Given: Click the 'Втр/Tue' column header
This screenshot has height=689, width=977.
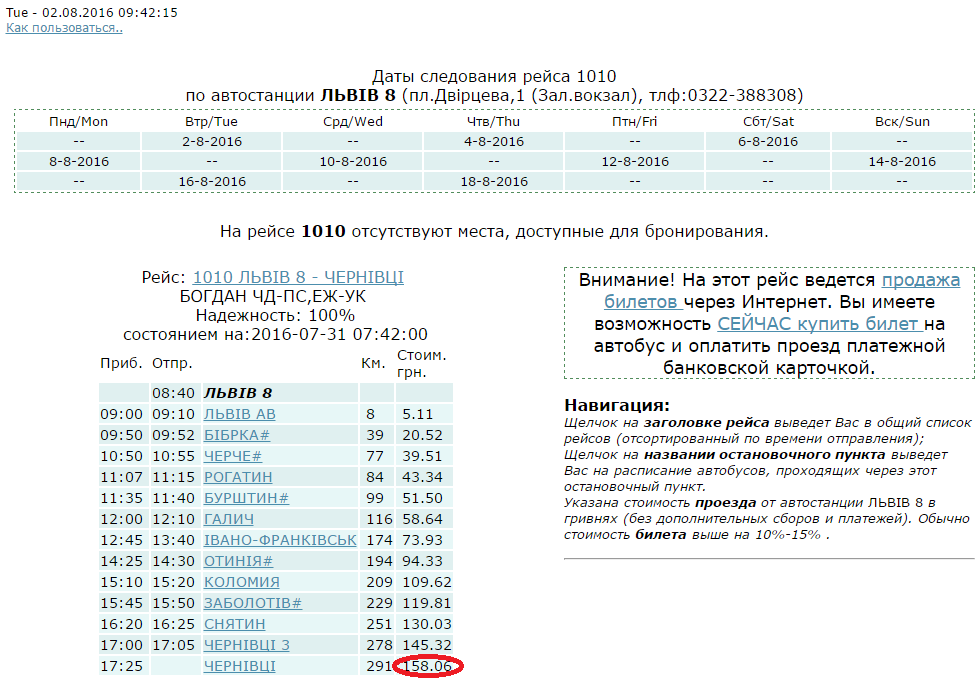Looking at the screenshot, I should click(212, 122).
